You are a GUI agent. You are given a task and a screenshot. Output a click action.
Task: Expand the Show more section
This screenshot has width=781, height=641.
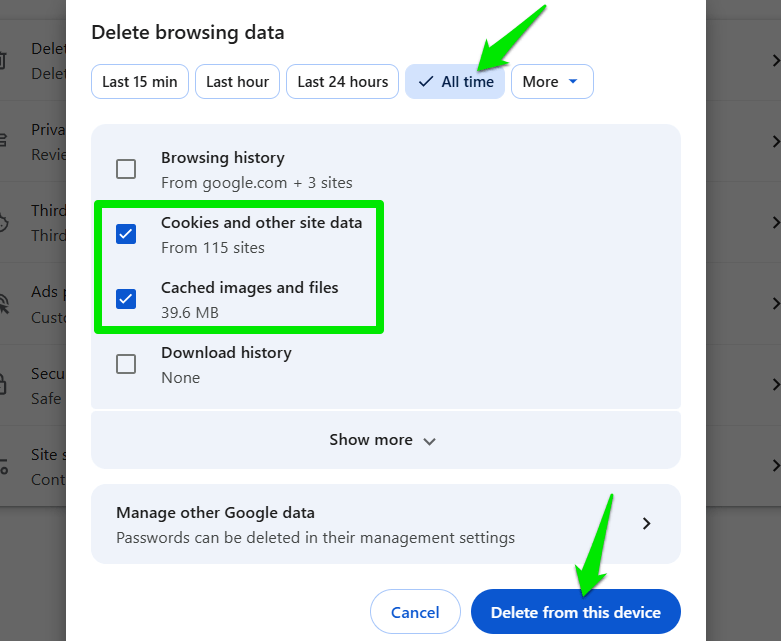(x=386, y=440)
